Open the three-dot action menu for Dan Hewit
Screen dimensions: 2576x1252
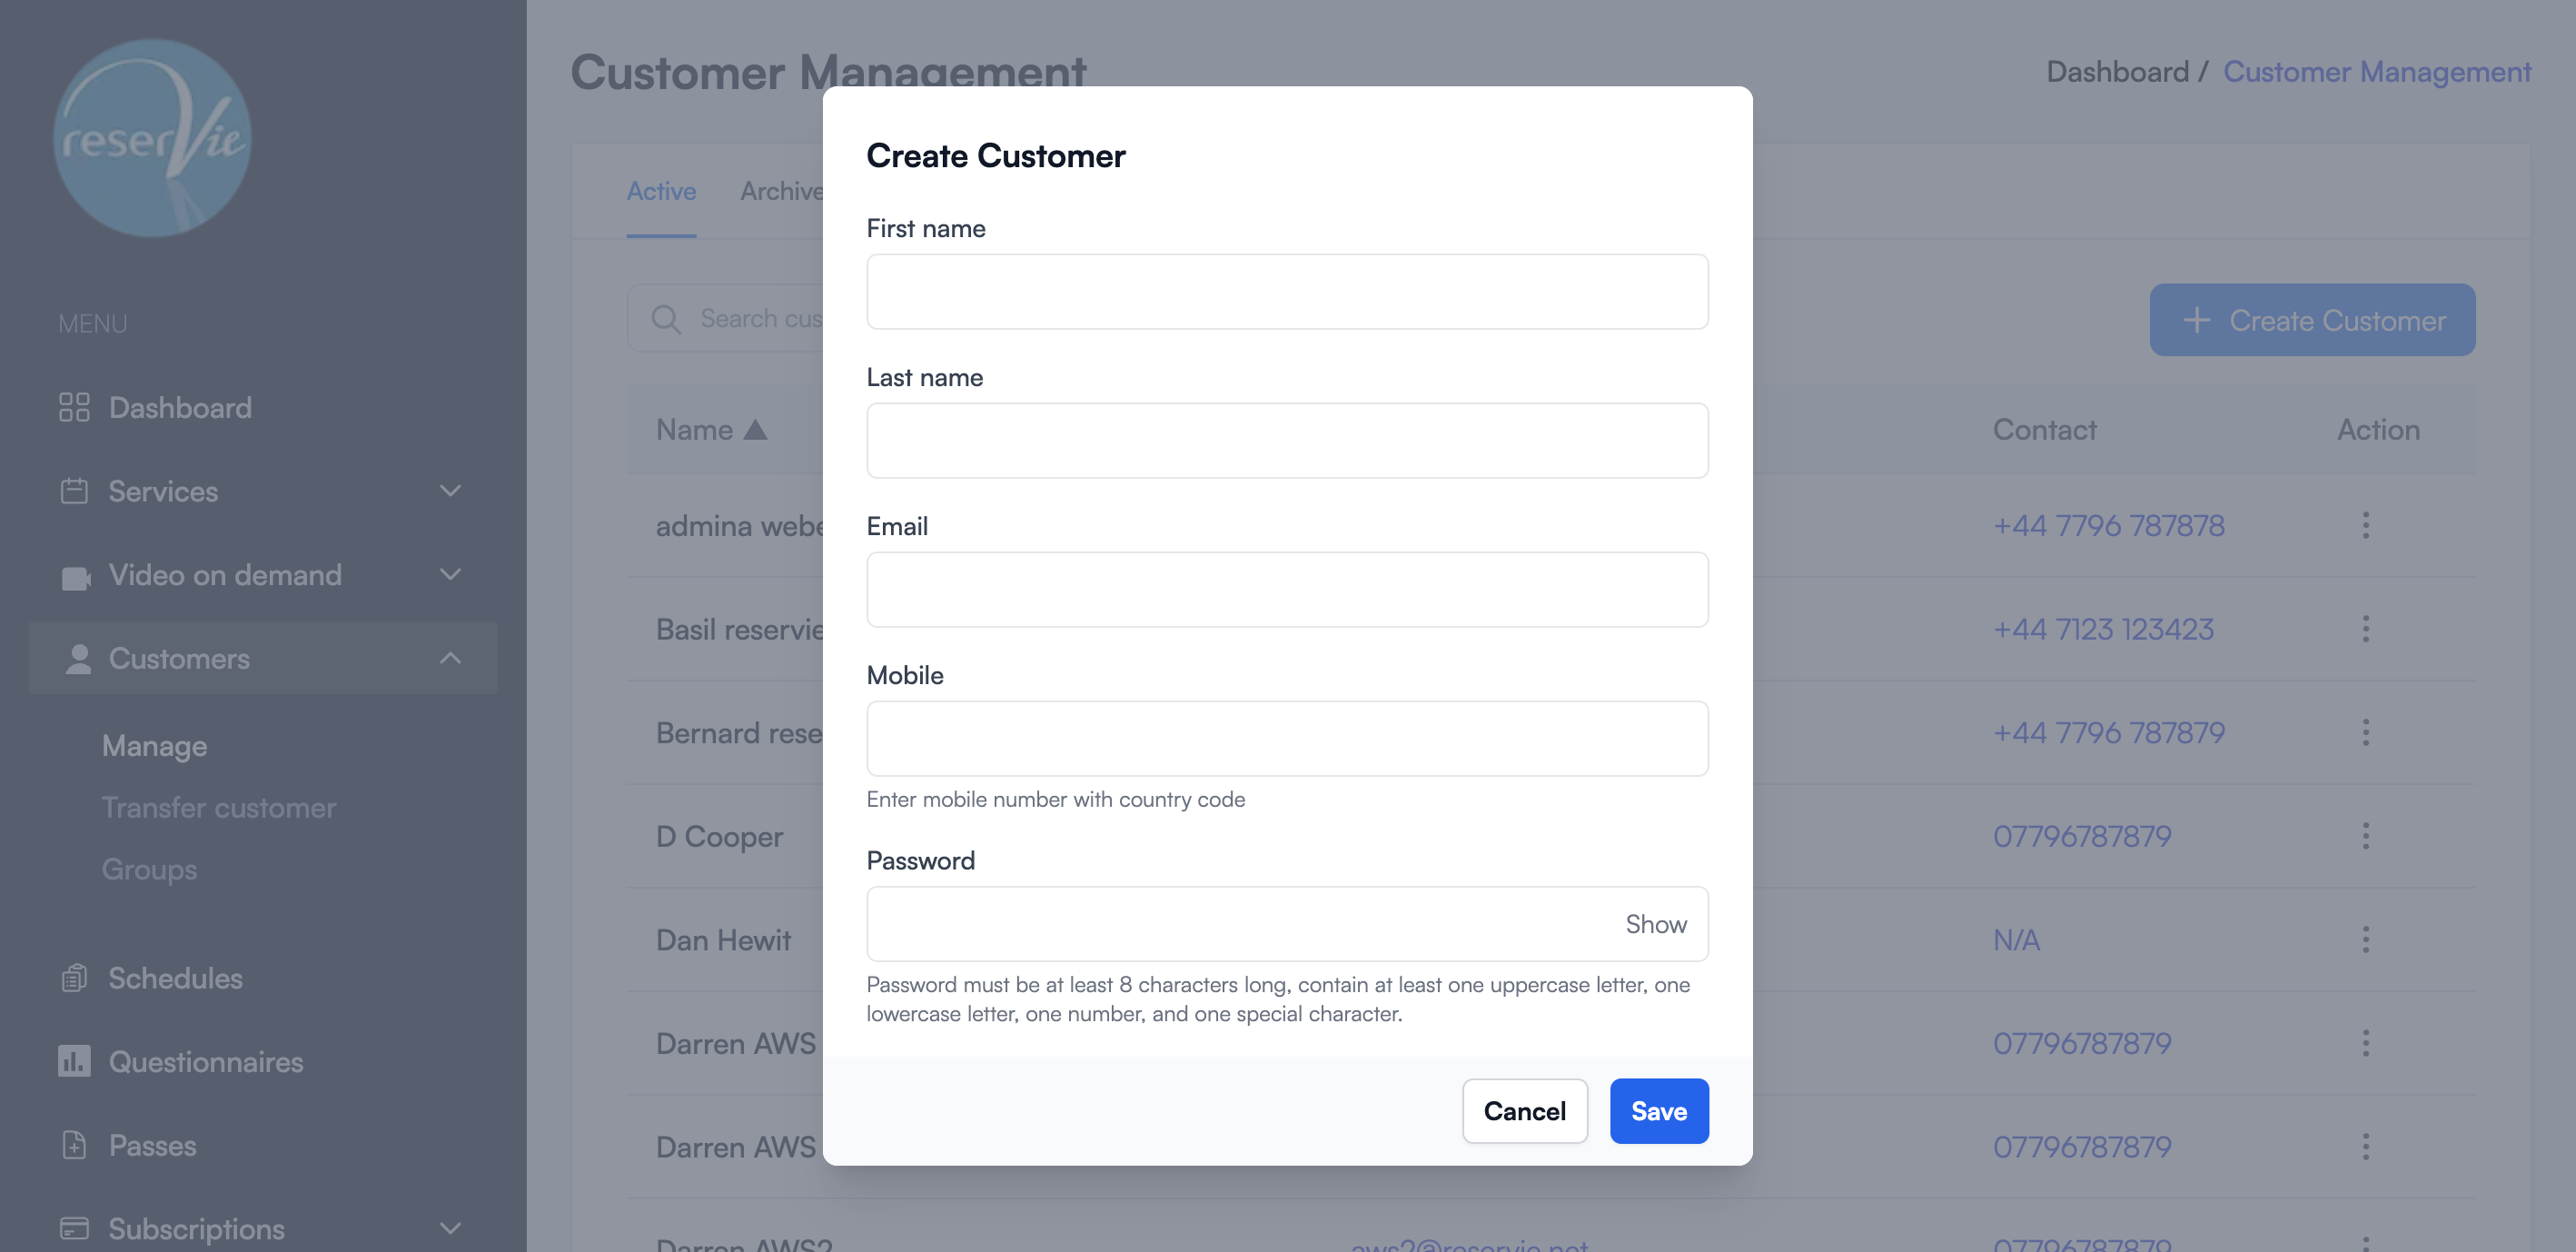click(2366, 939)
